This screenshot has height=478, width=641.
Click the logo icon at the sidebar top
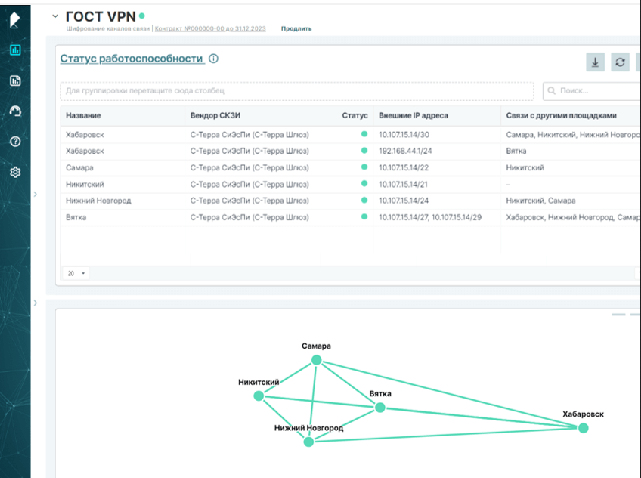point(15,17)
